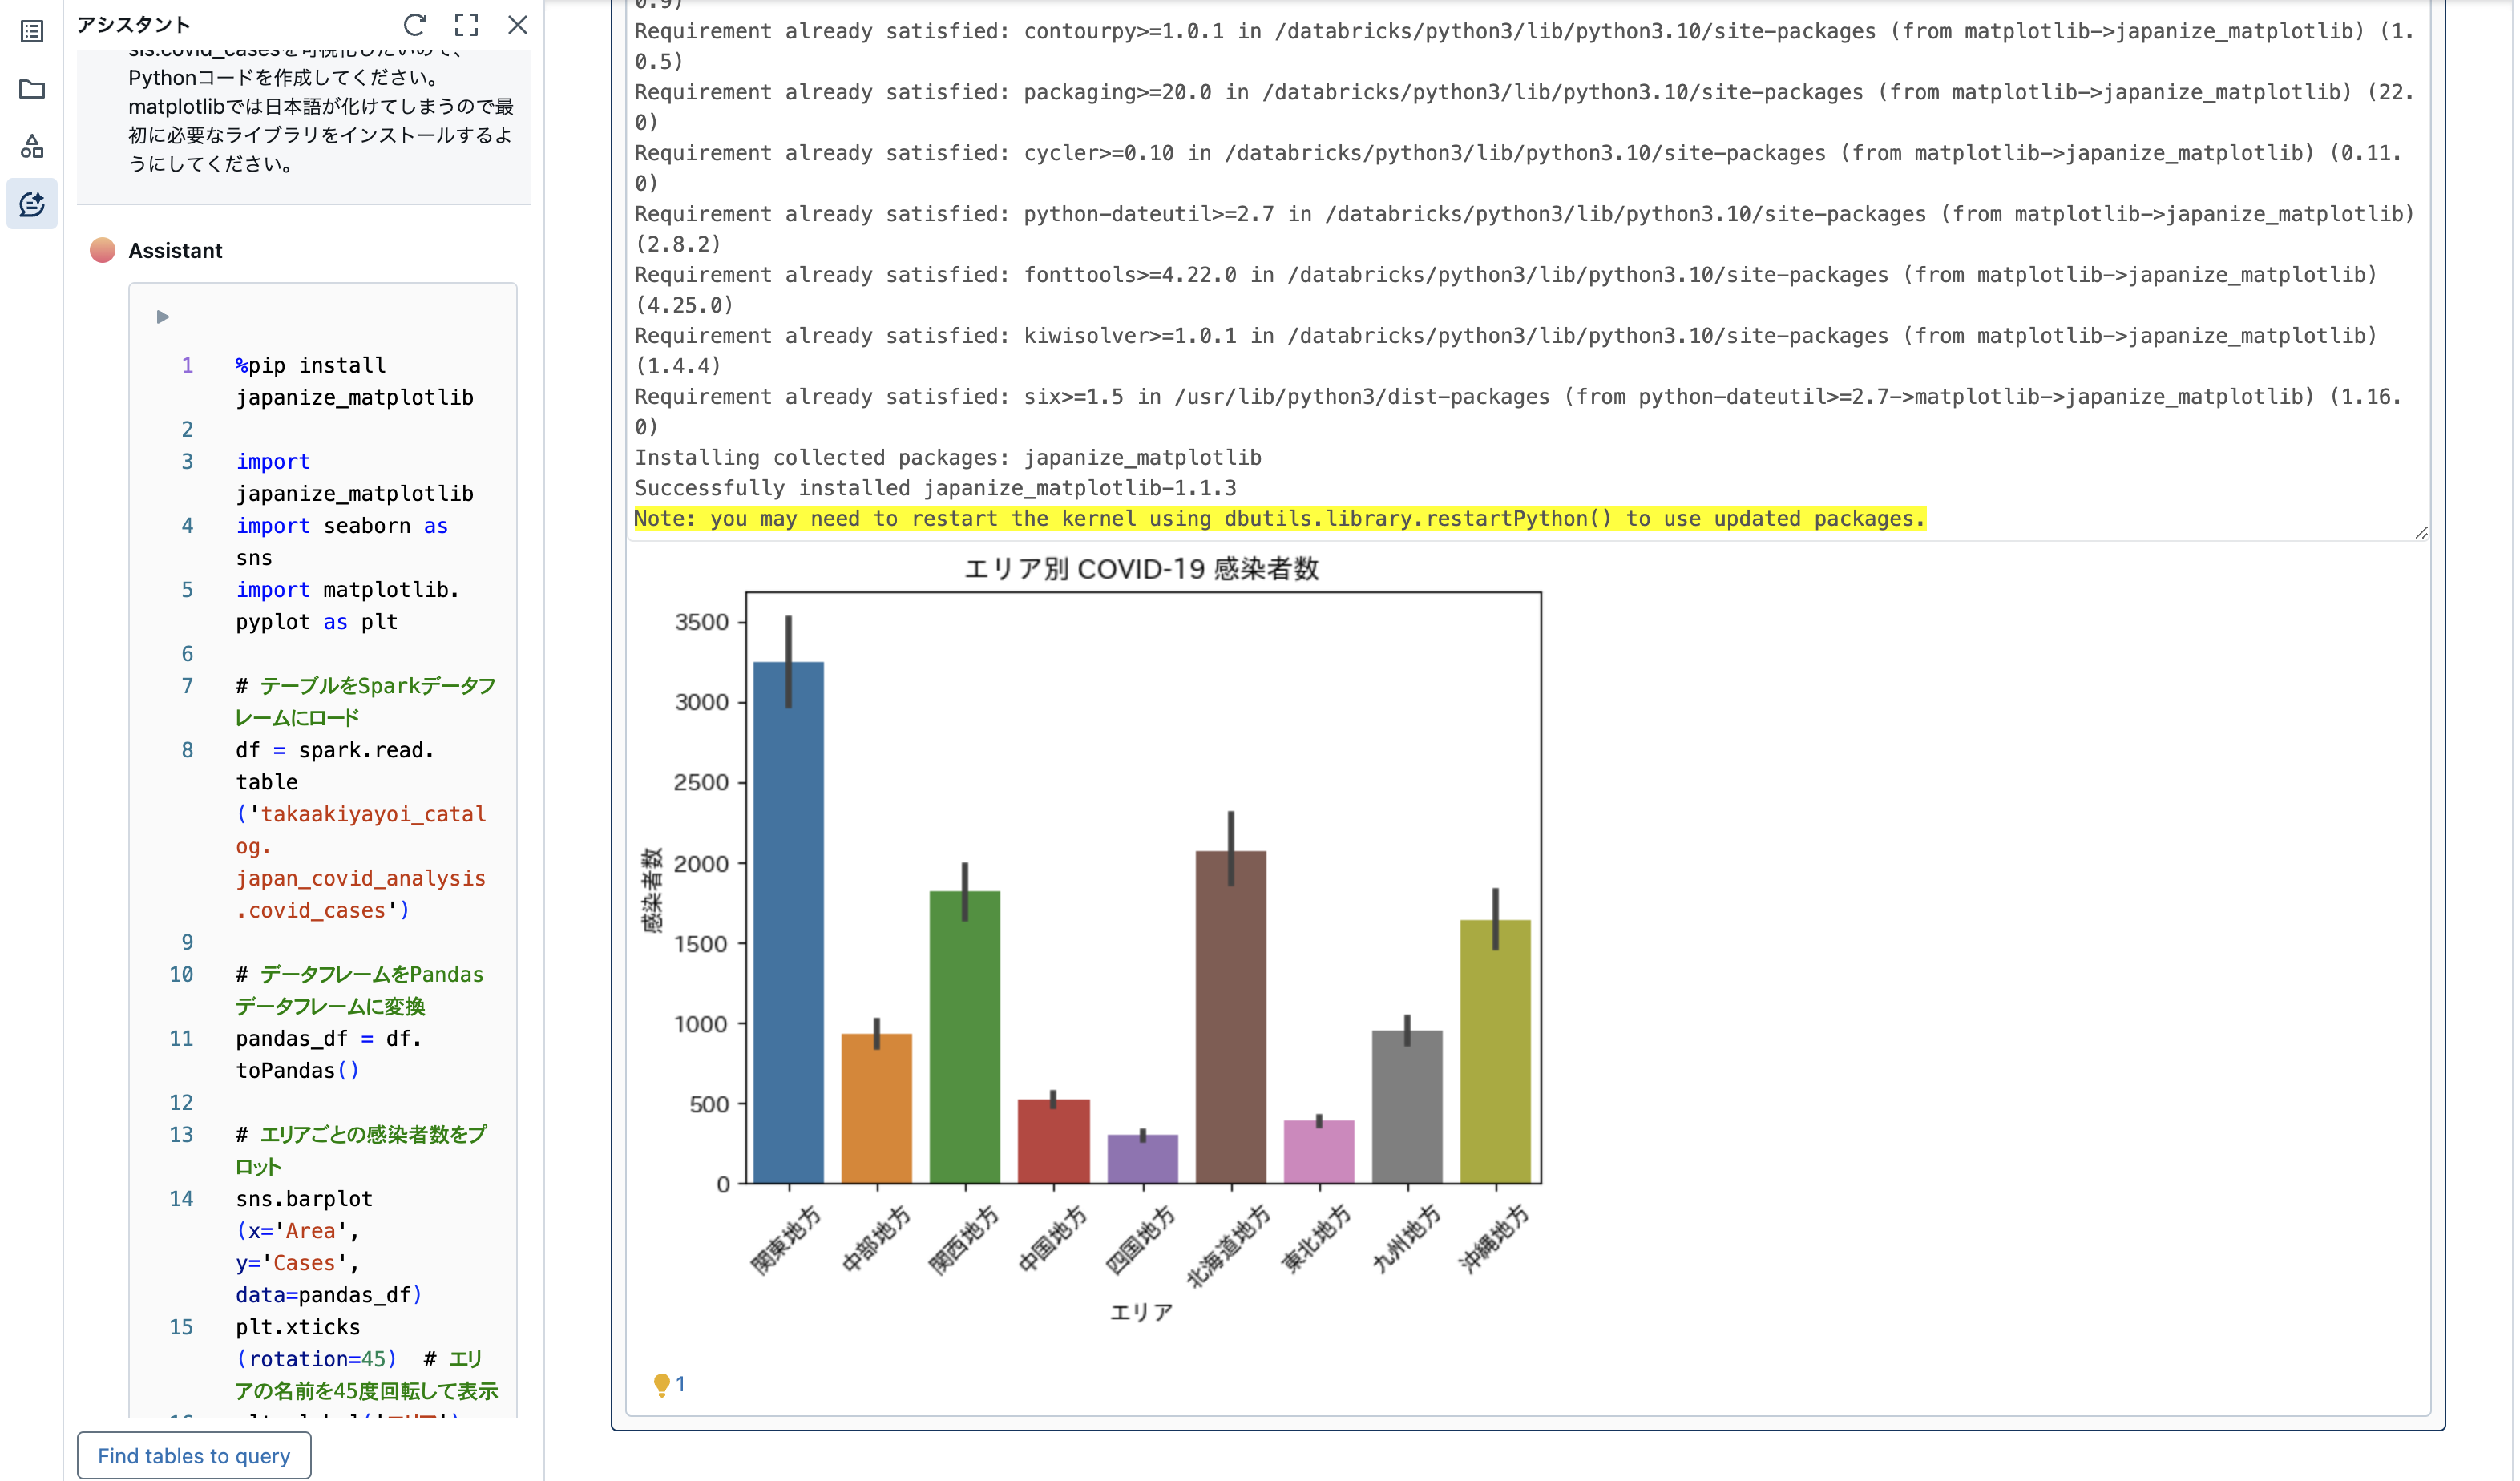This screenshot has width=2520, height=1481.
Task: Open the notebook table of contents panel
Action: (33, 33)
